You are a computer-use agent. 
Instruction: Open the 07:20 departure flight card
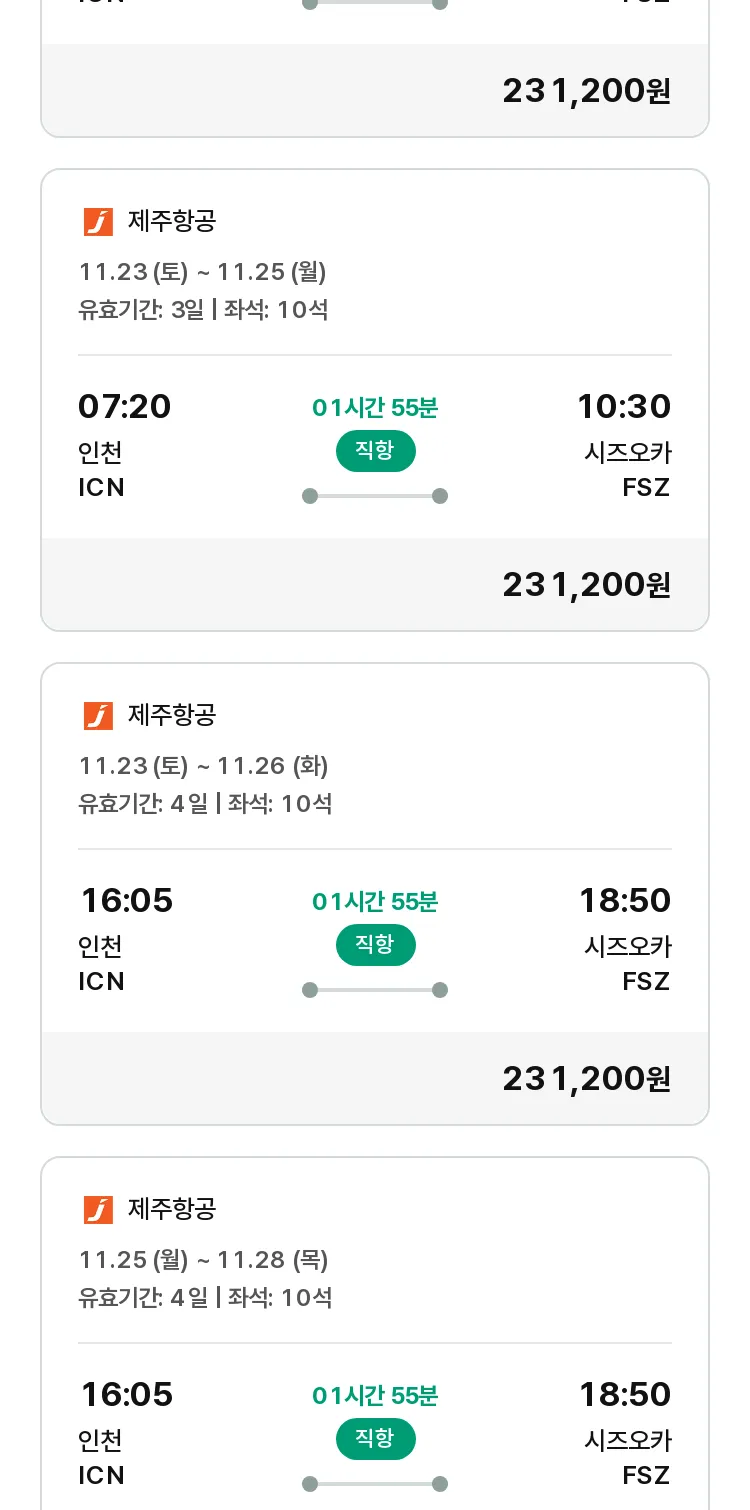(x=375, y=400)
